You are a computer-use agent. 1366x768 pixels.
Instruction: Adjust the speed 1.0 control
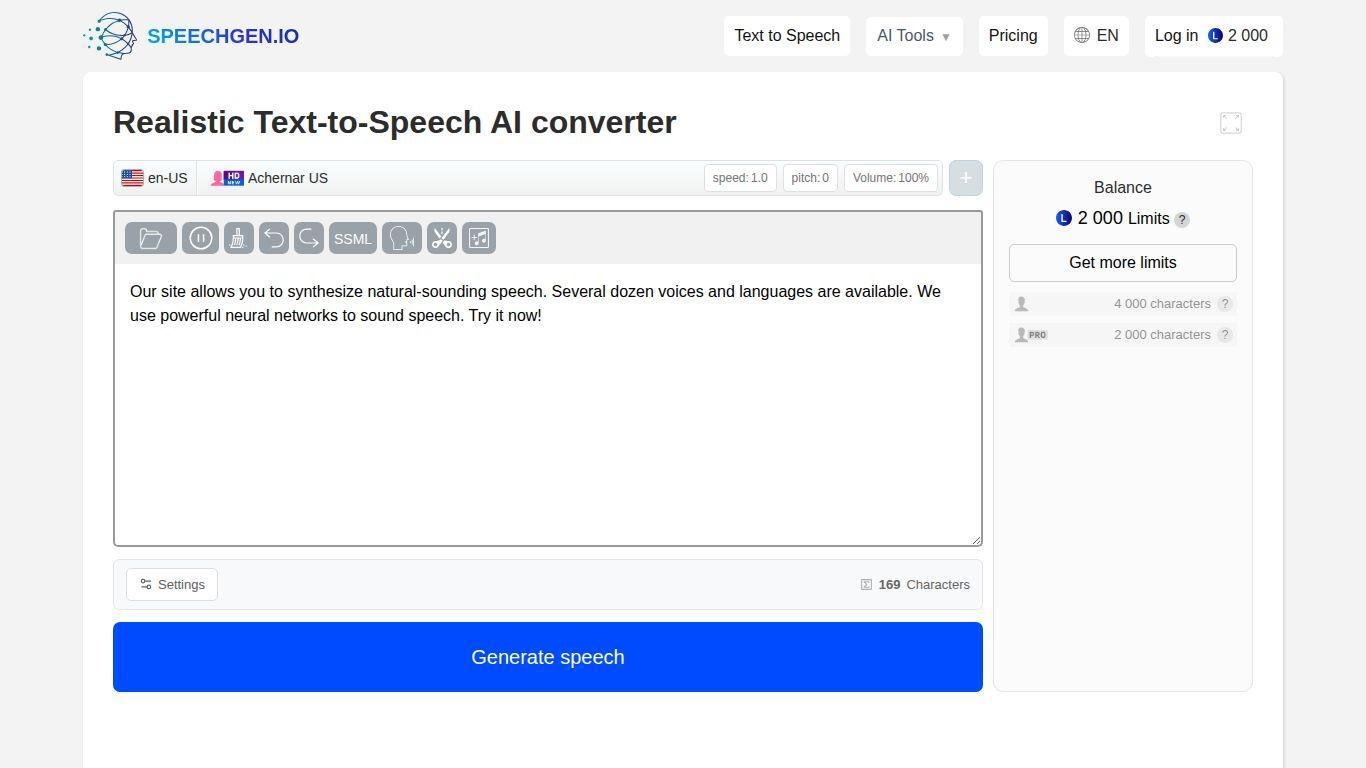coord(740,178)
